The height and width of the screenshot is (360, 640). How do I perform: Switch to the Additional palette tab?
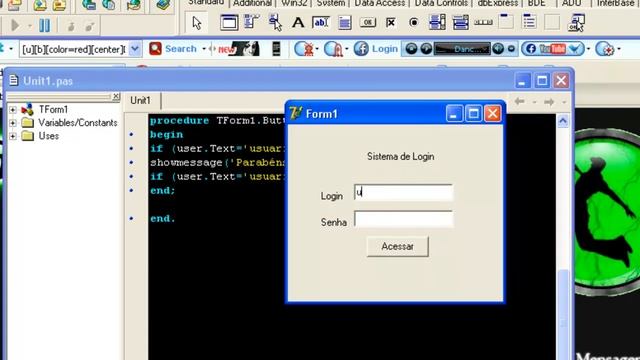252,3
